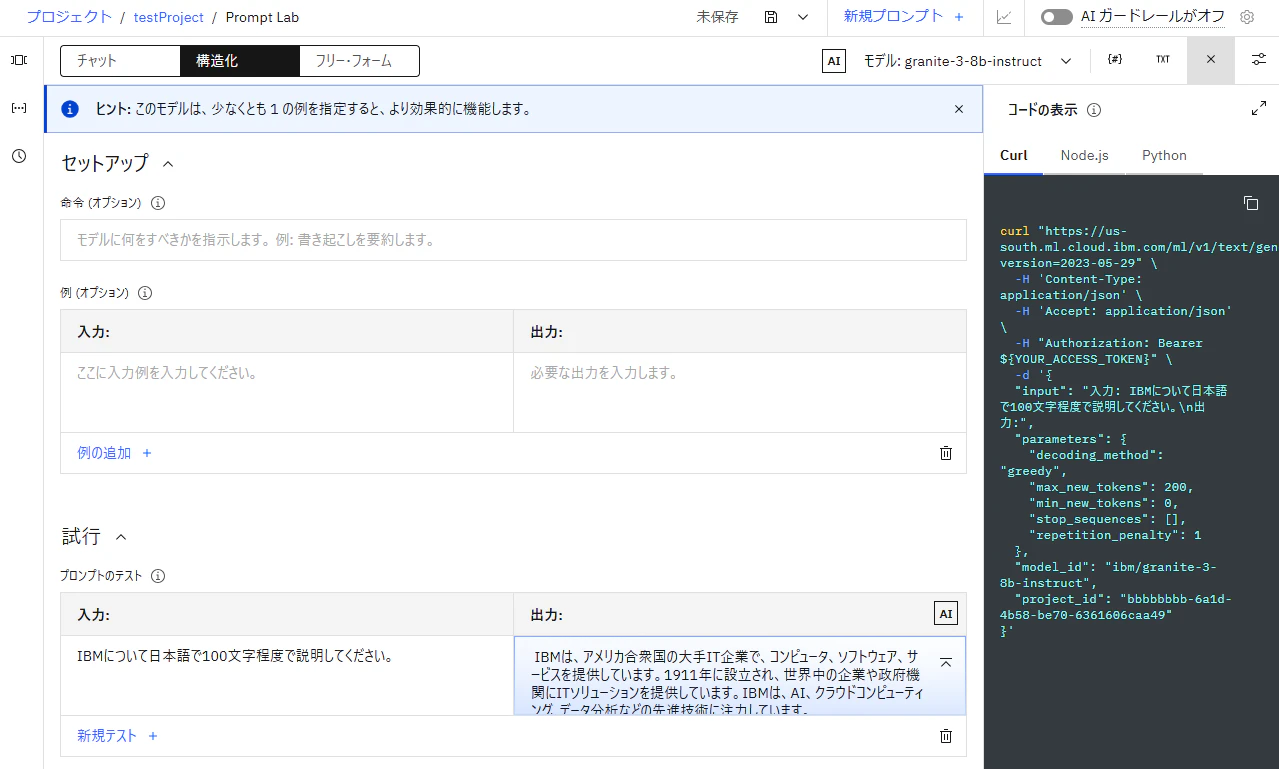The height and width of the screenshot is (769, 1279).
Task: Open the model selector dropdown
Action: coord(968,61)
